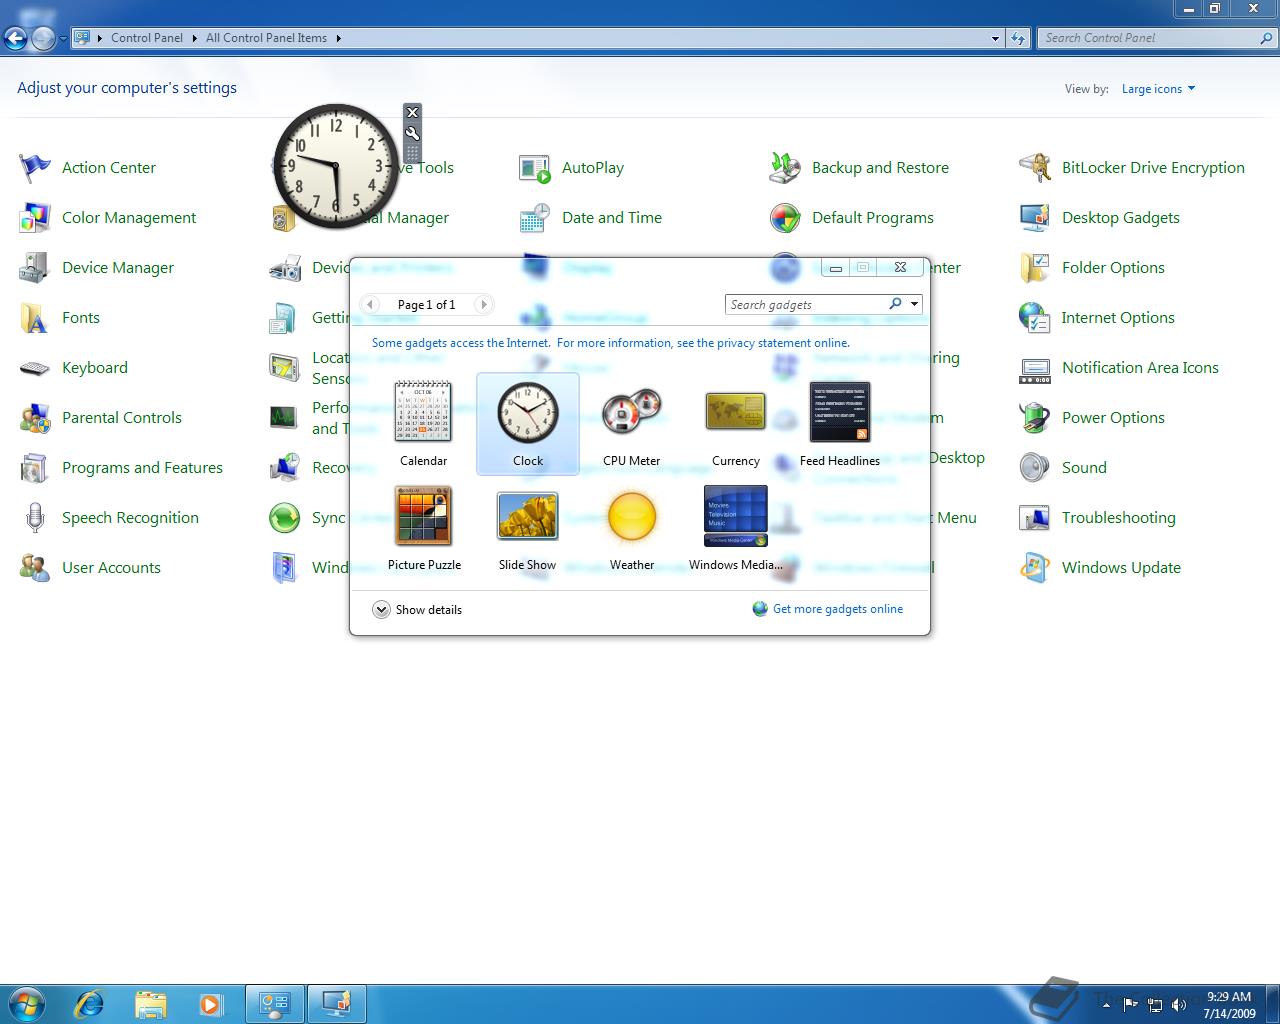Screen dimensions: 1280x1024
Task: Select All Control Panel Items breadcrumb
Action: 266,38
